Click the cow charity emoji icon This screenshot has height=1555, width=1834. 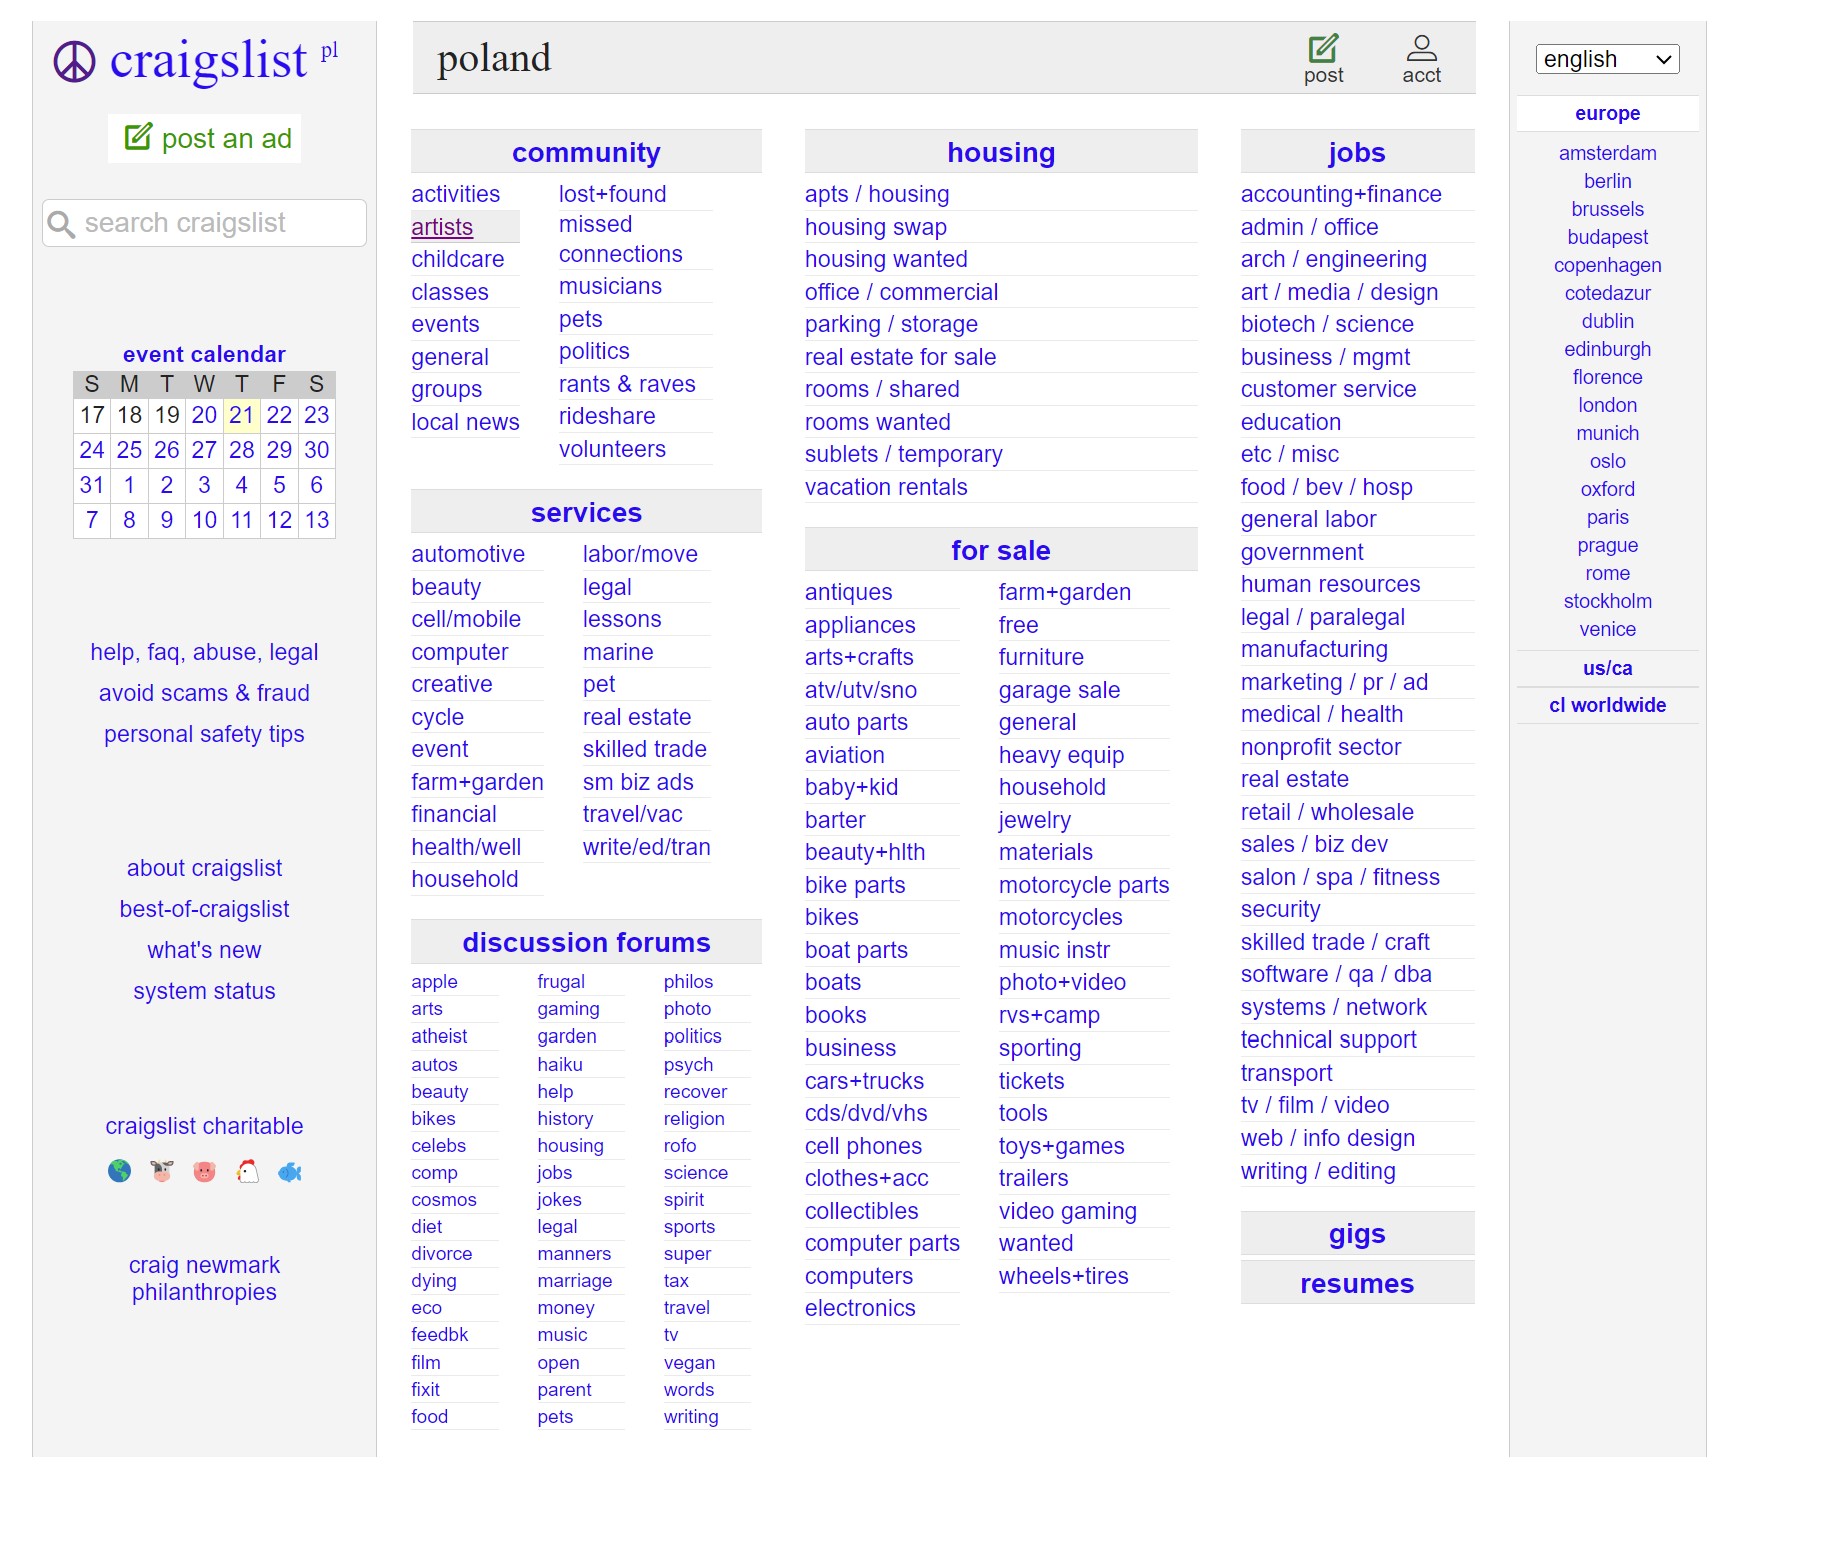point(162,1171)
